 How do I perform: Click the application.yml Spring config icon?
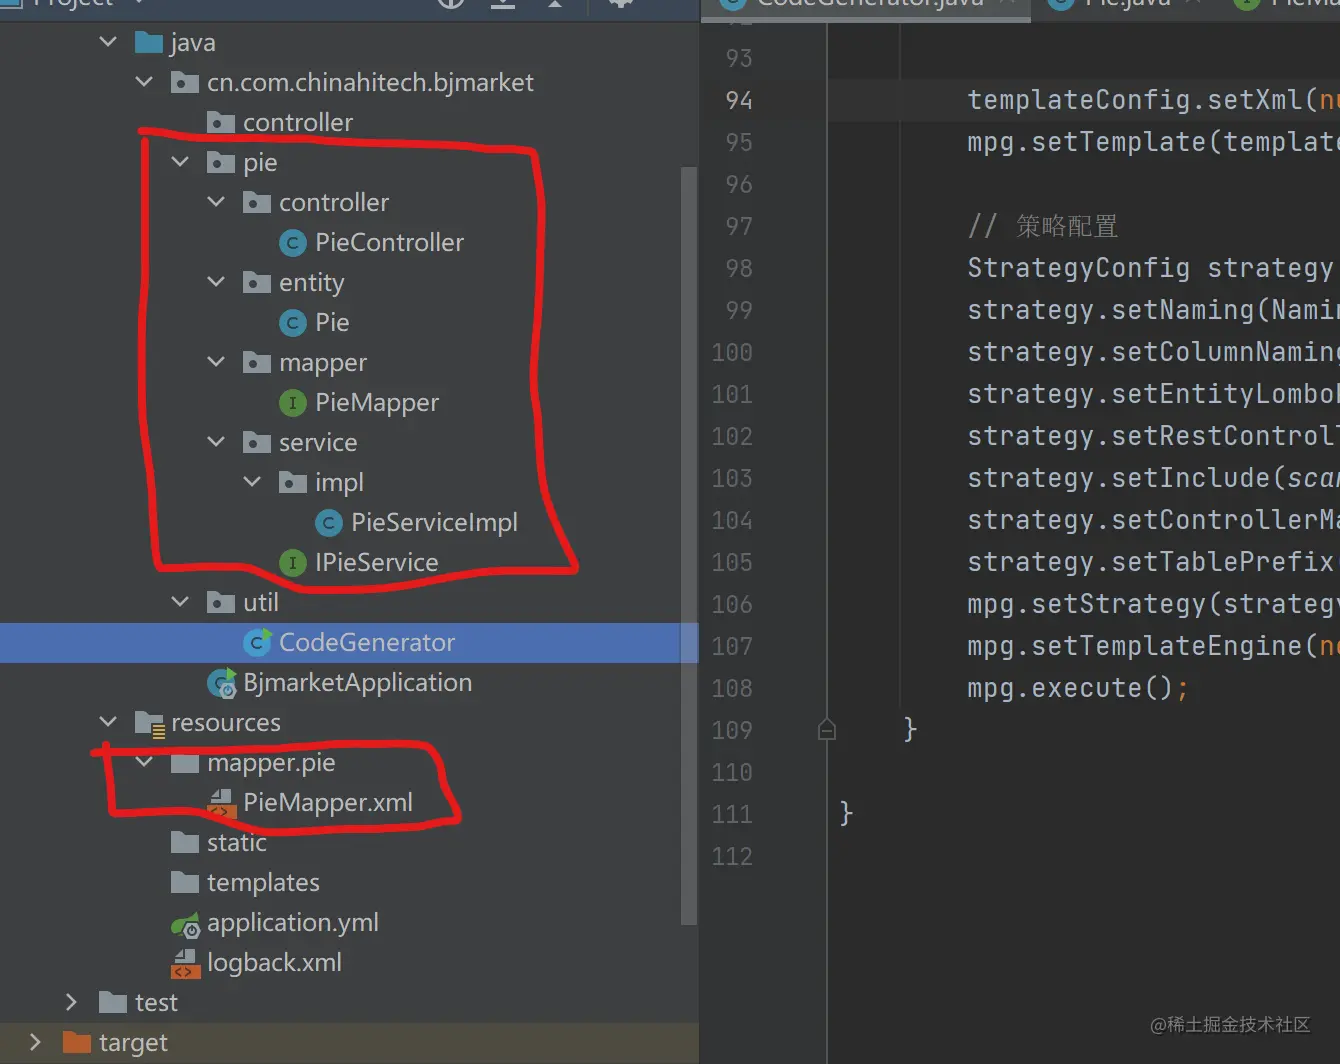coord(186,923)
